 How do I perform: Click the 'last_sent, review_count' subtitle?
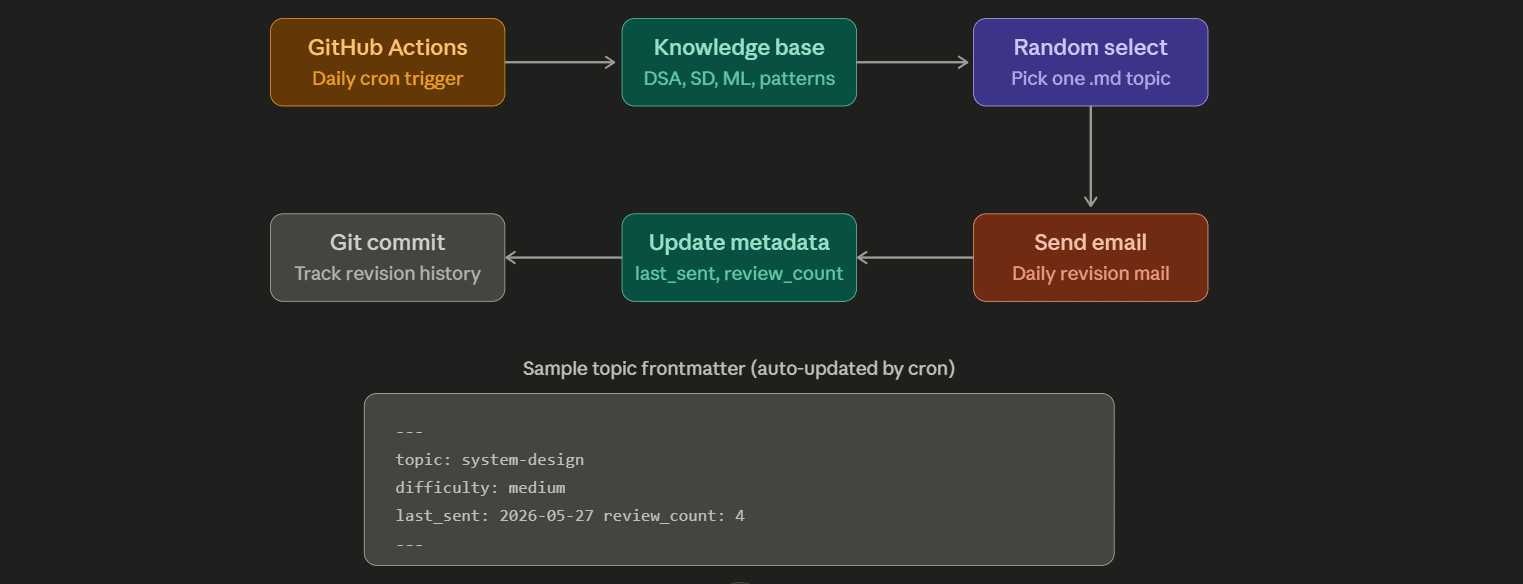coord(739,273)
